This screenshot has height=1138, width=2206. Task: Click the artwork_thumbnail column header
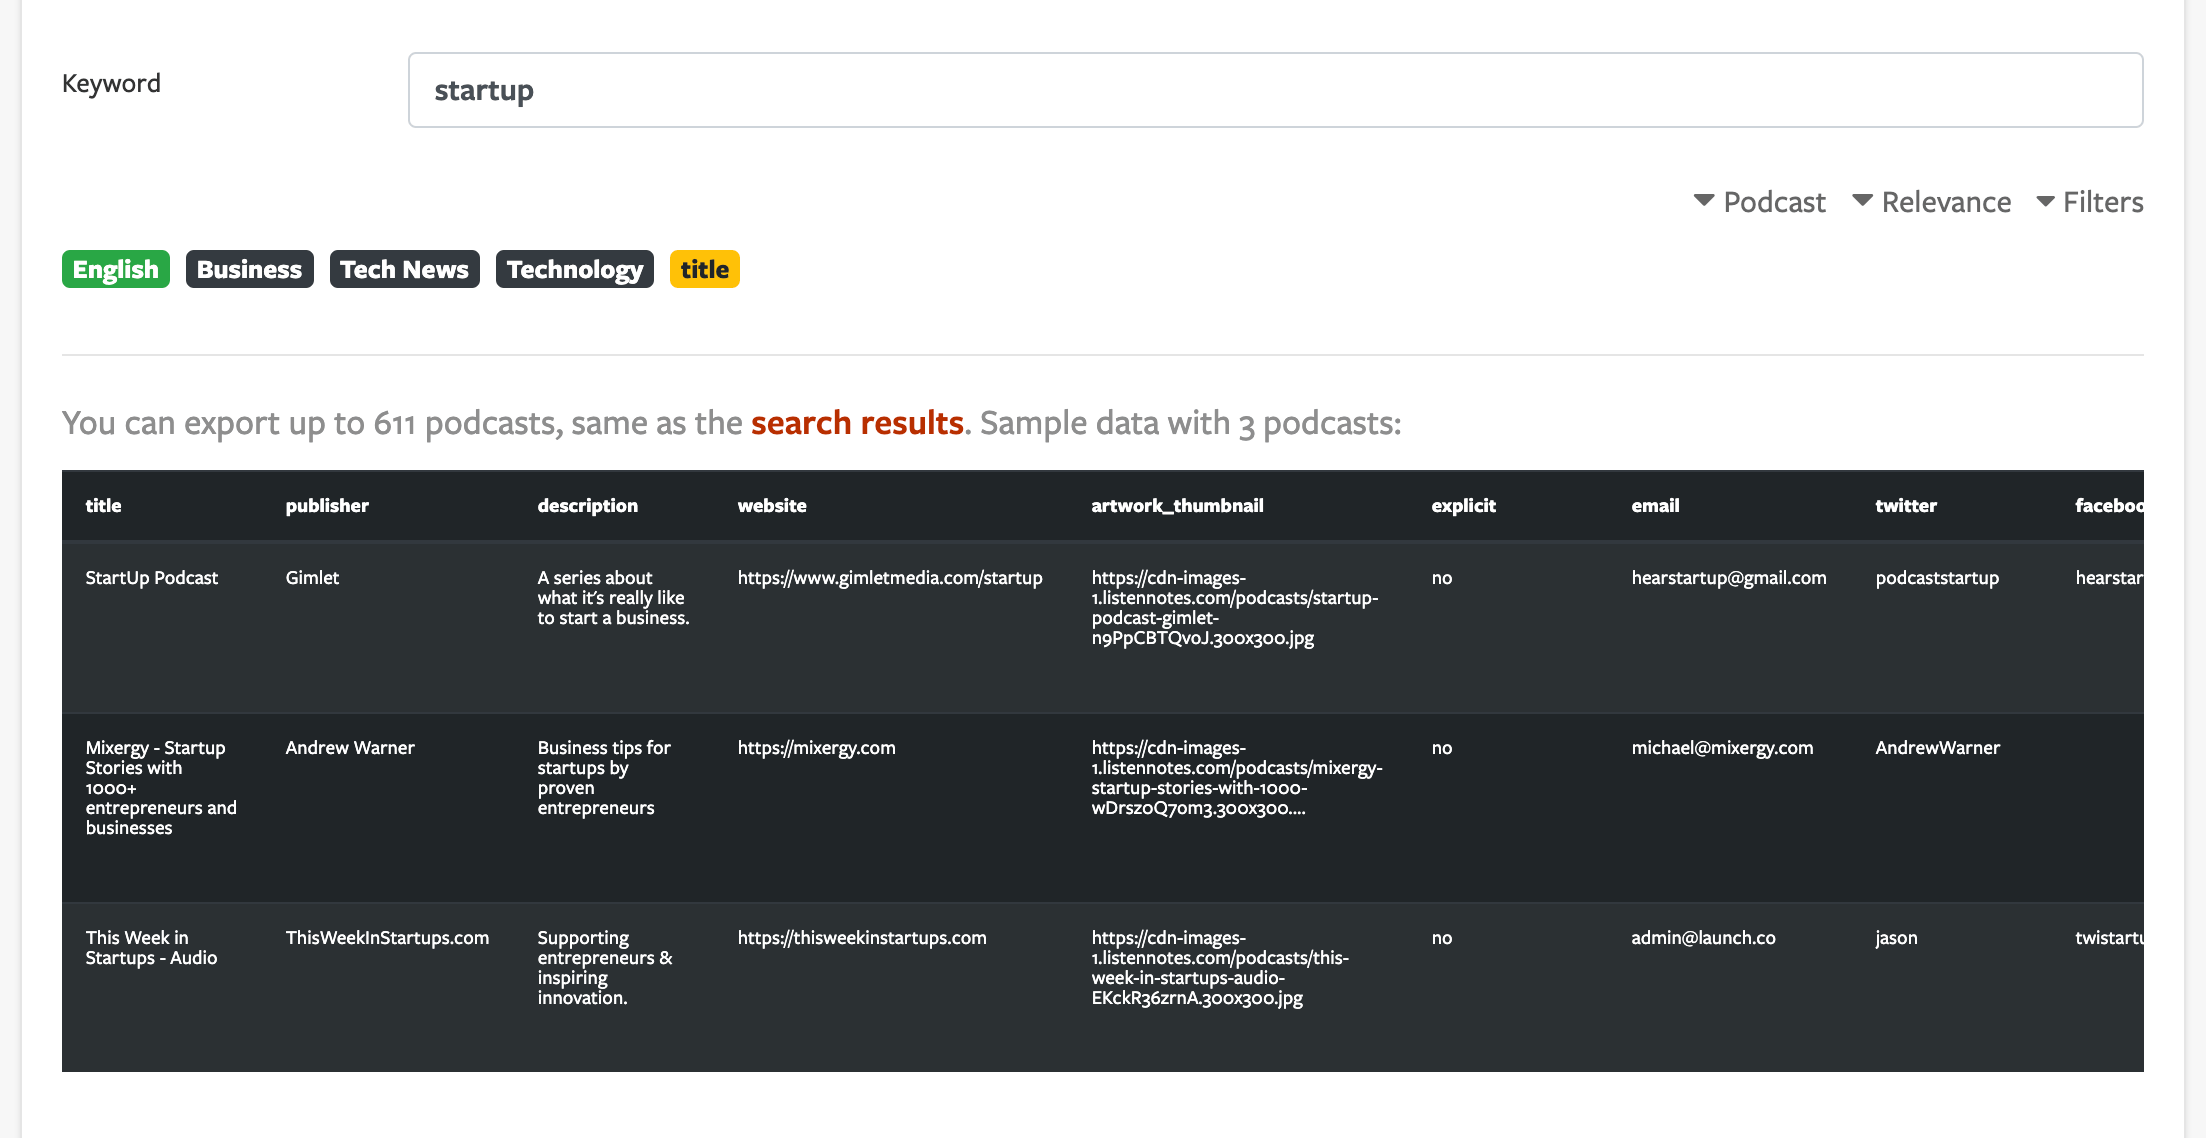(1177, 505)
